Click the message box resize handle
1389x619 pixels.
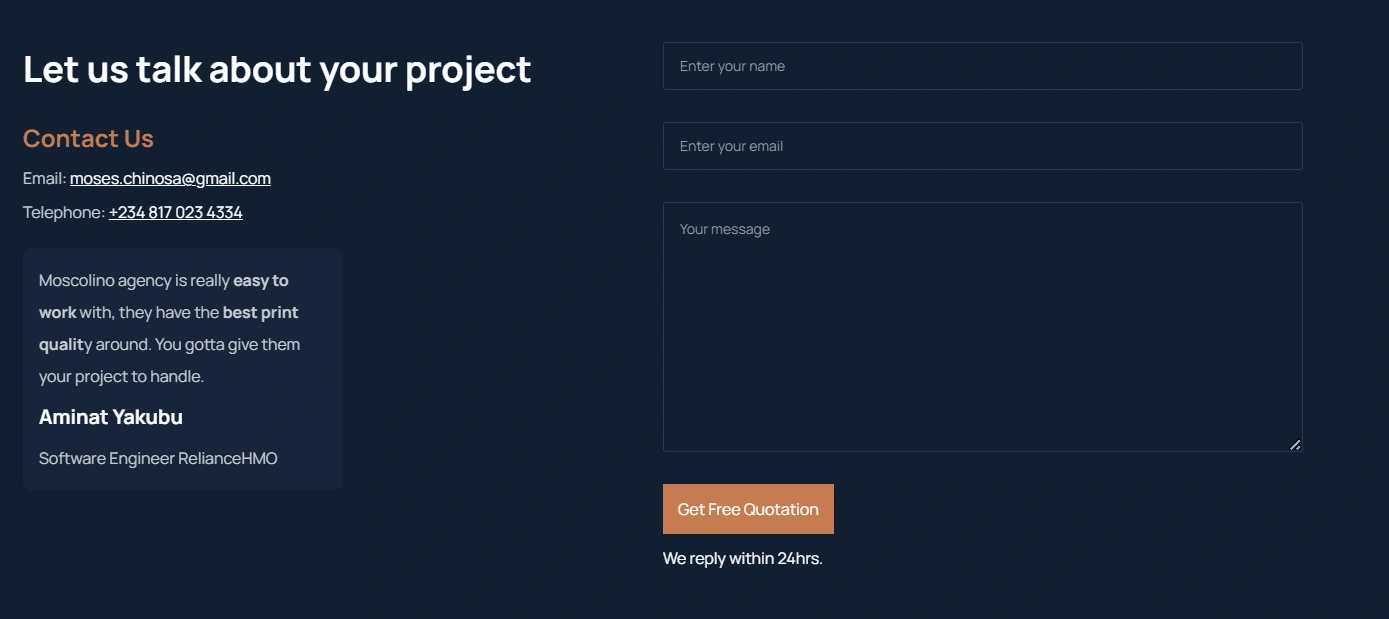(x=1295, y=445)
